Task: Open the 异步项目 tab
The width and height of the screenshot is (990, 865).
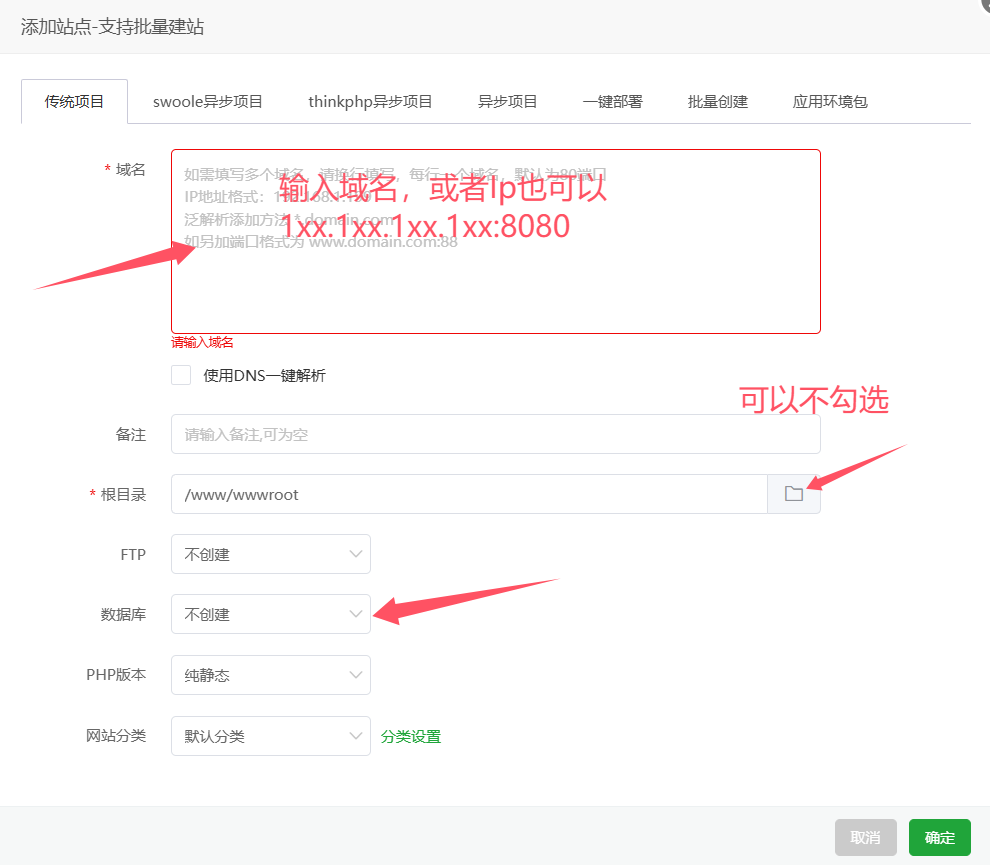Action: (508, 102)
